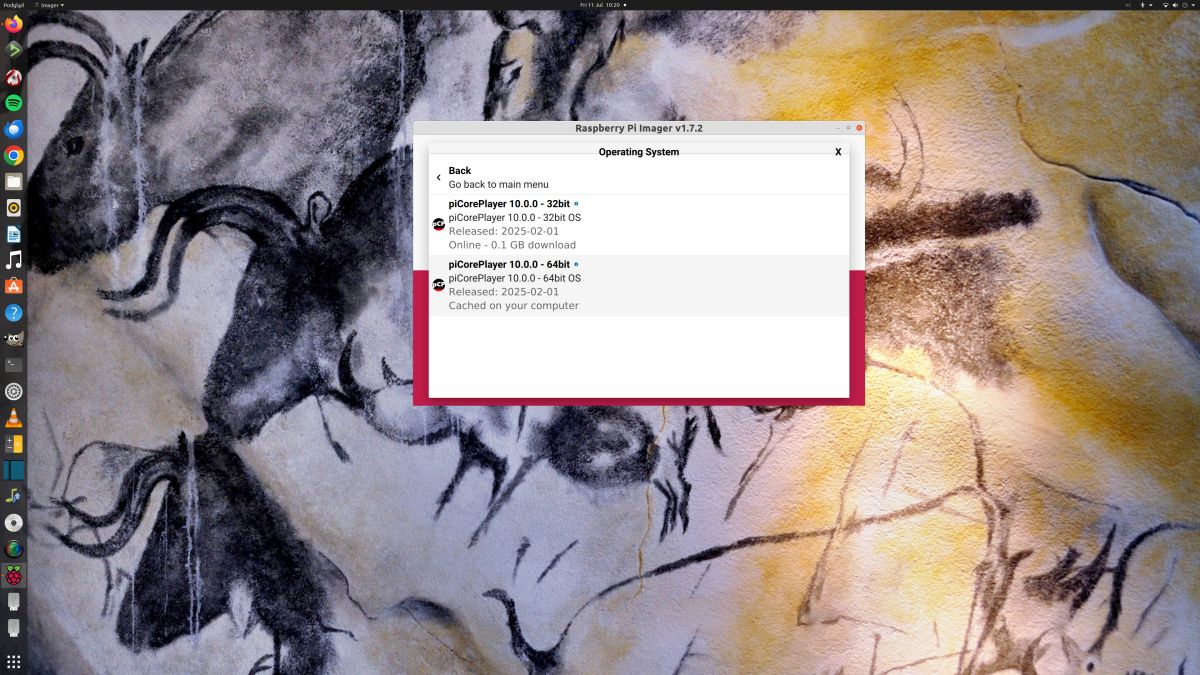Click release date under the 32bit entry
The width and height of the screenshot is (1200, 675).
503,231
